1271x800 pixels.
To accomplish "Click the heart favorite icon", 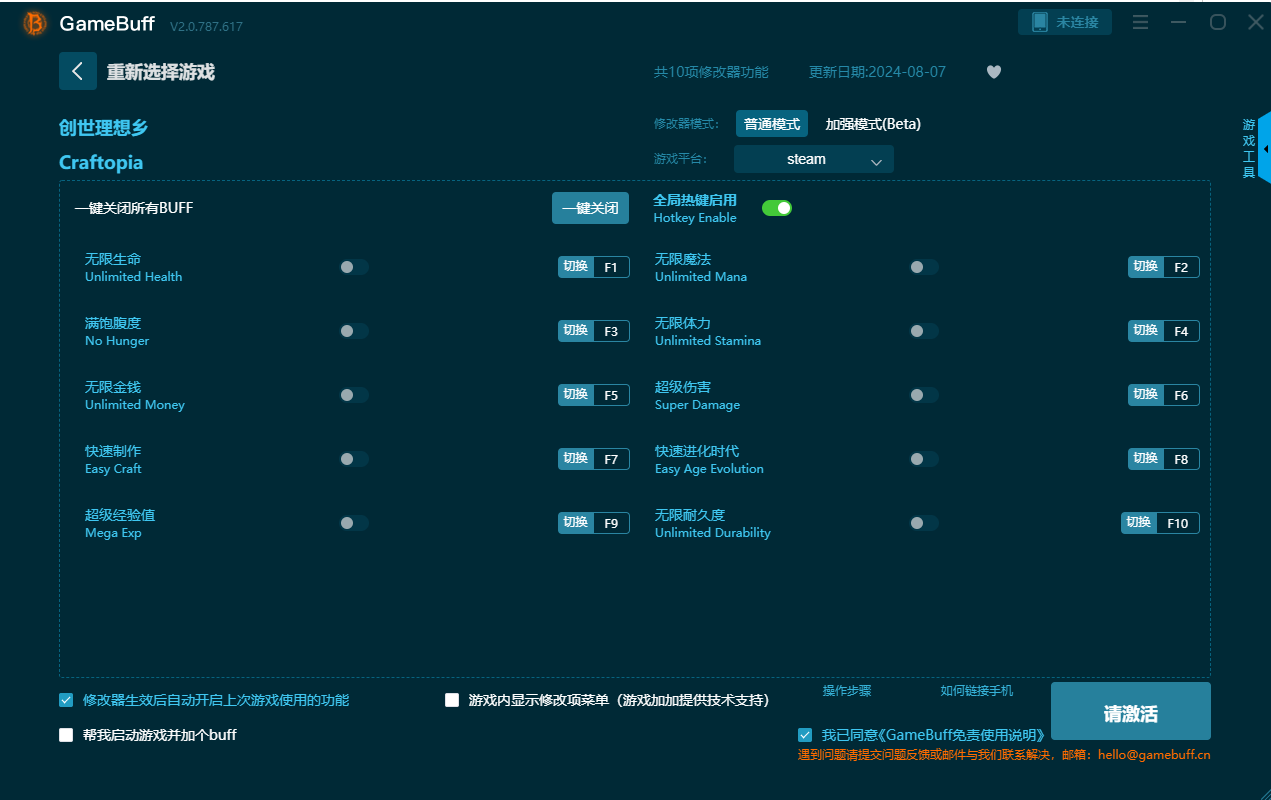I will point(994,72).
